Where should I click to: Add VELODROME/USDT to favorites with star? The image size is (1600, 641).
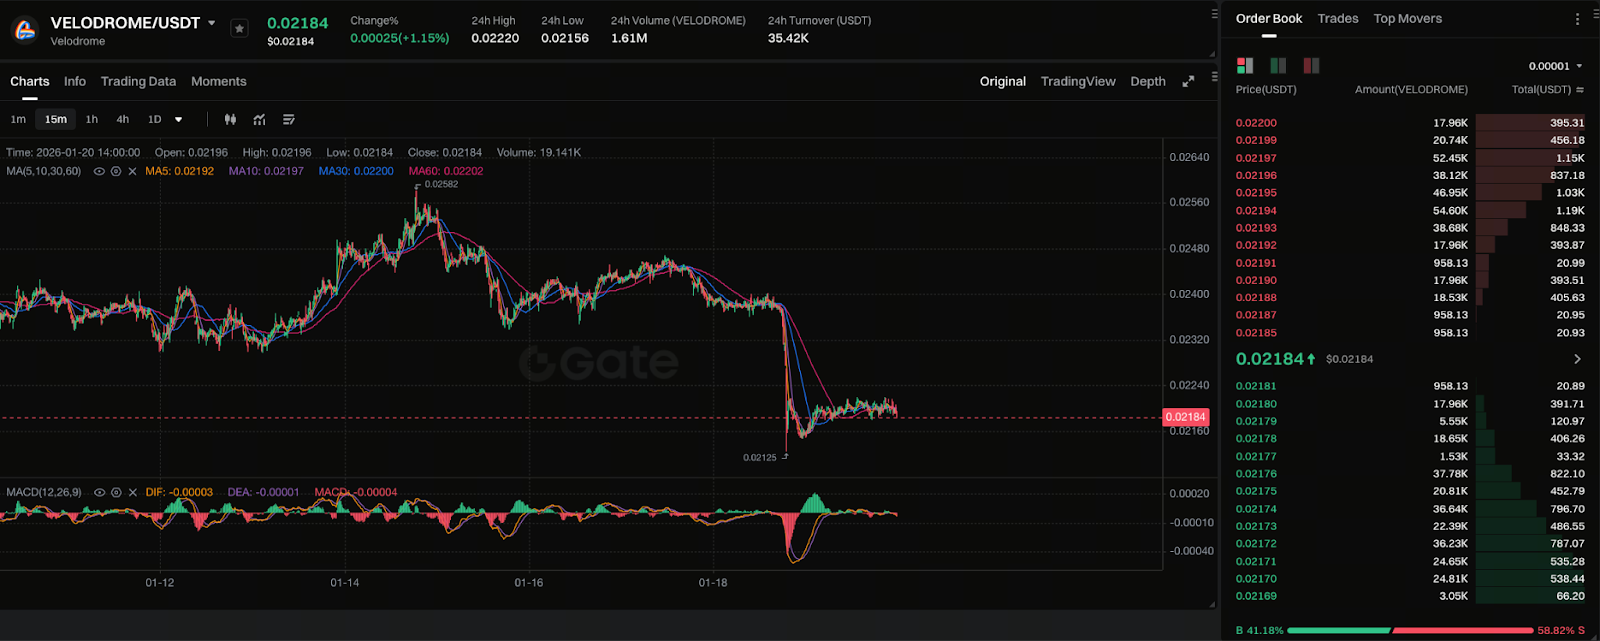239,29
